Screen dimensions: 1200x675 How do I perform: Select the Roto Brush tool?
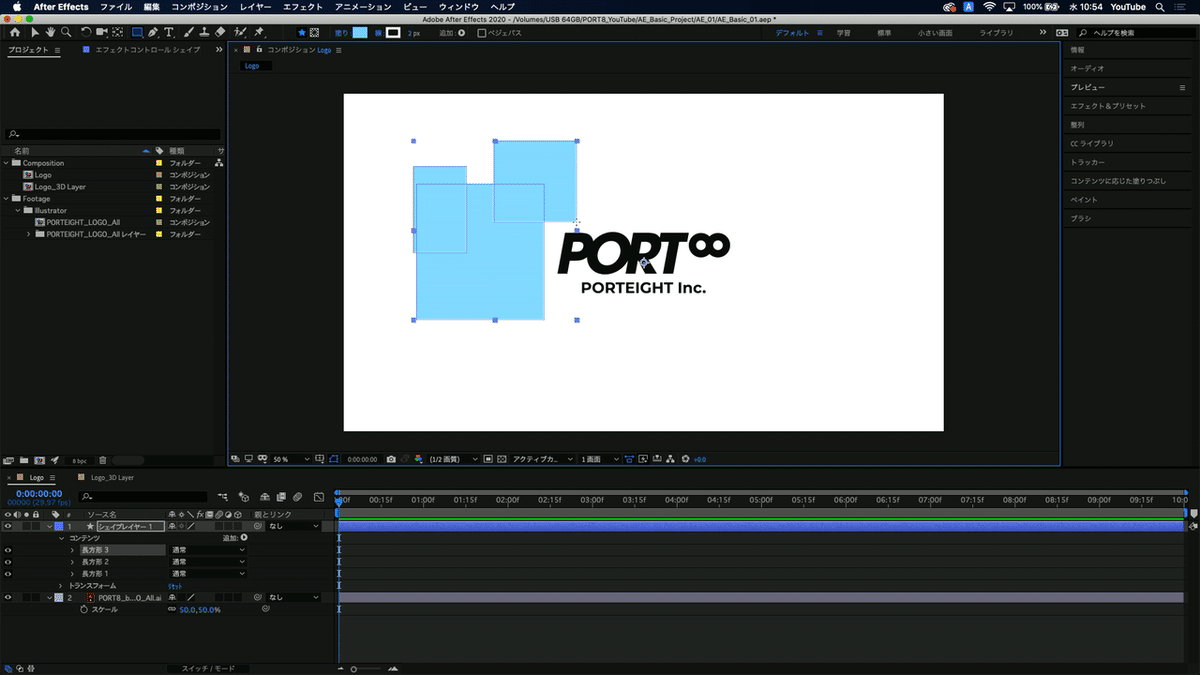(241, 32)
